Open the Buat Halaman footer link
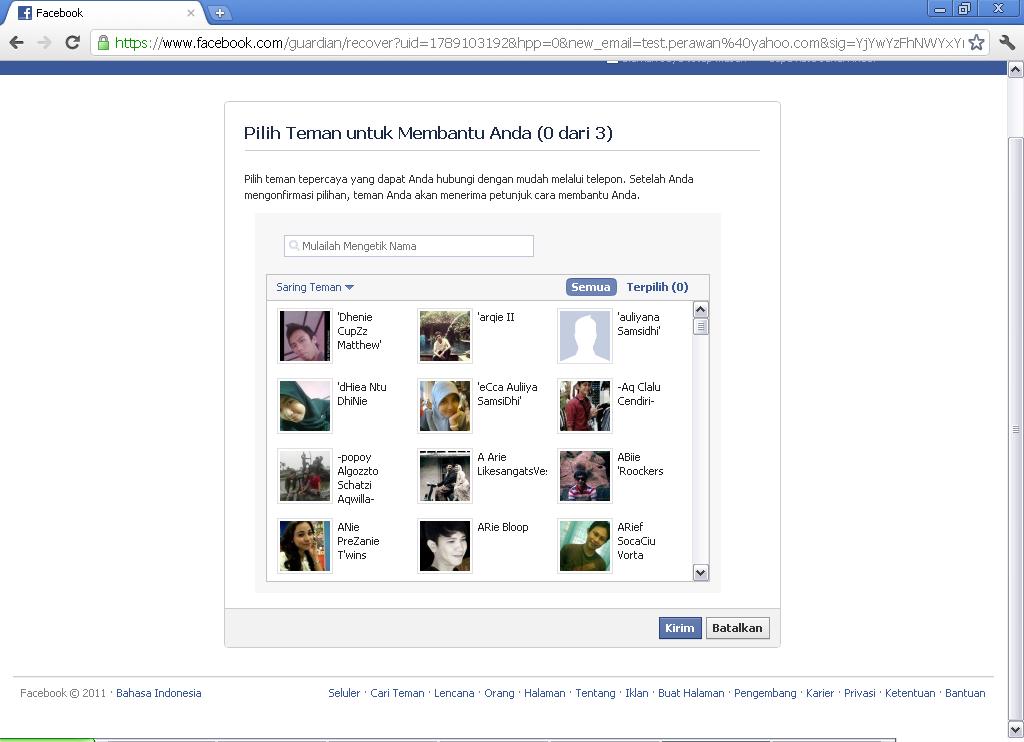The image size is (1024, 742). [x=691, y=693]
